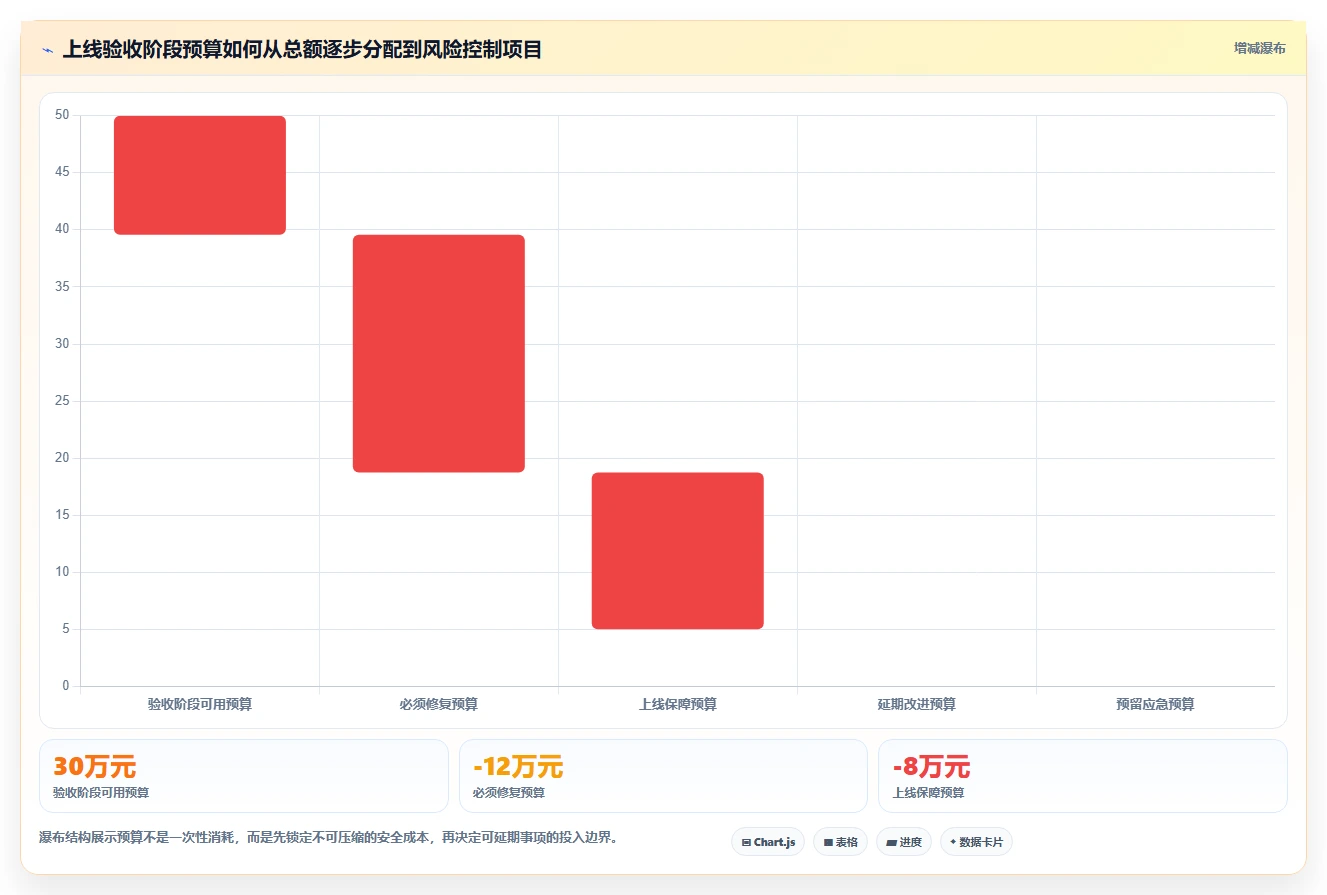Click the 验收阶段可用预算 x-axis label
Screen dimensions: 1327x895
pyautogui.click(x=200, y=704)
